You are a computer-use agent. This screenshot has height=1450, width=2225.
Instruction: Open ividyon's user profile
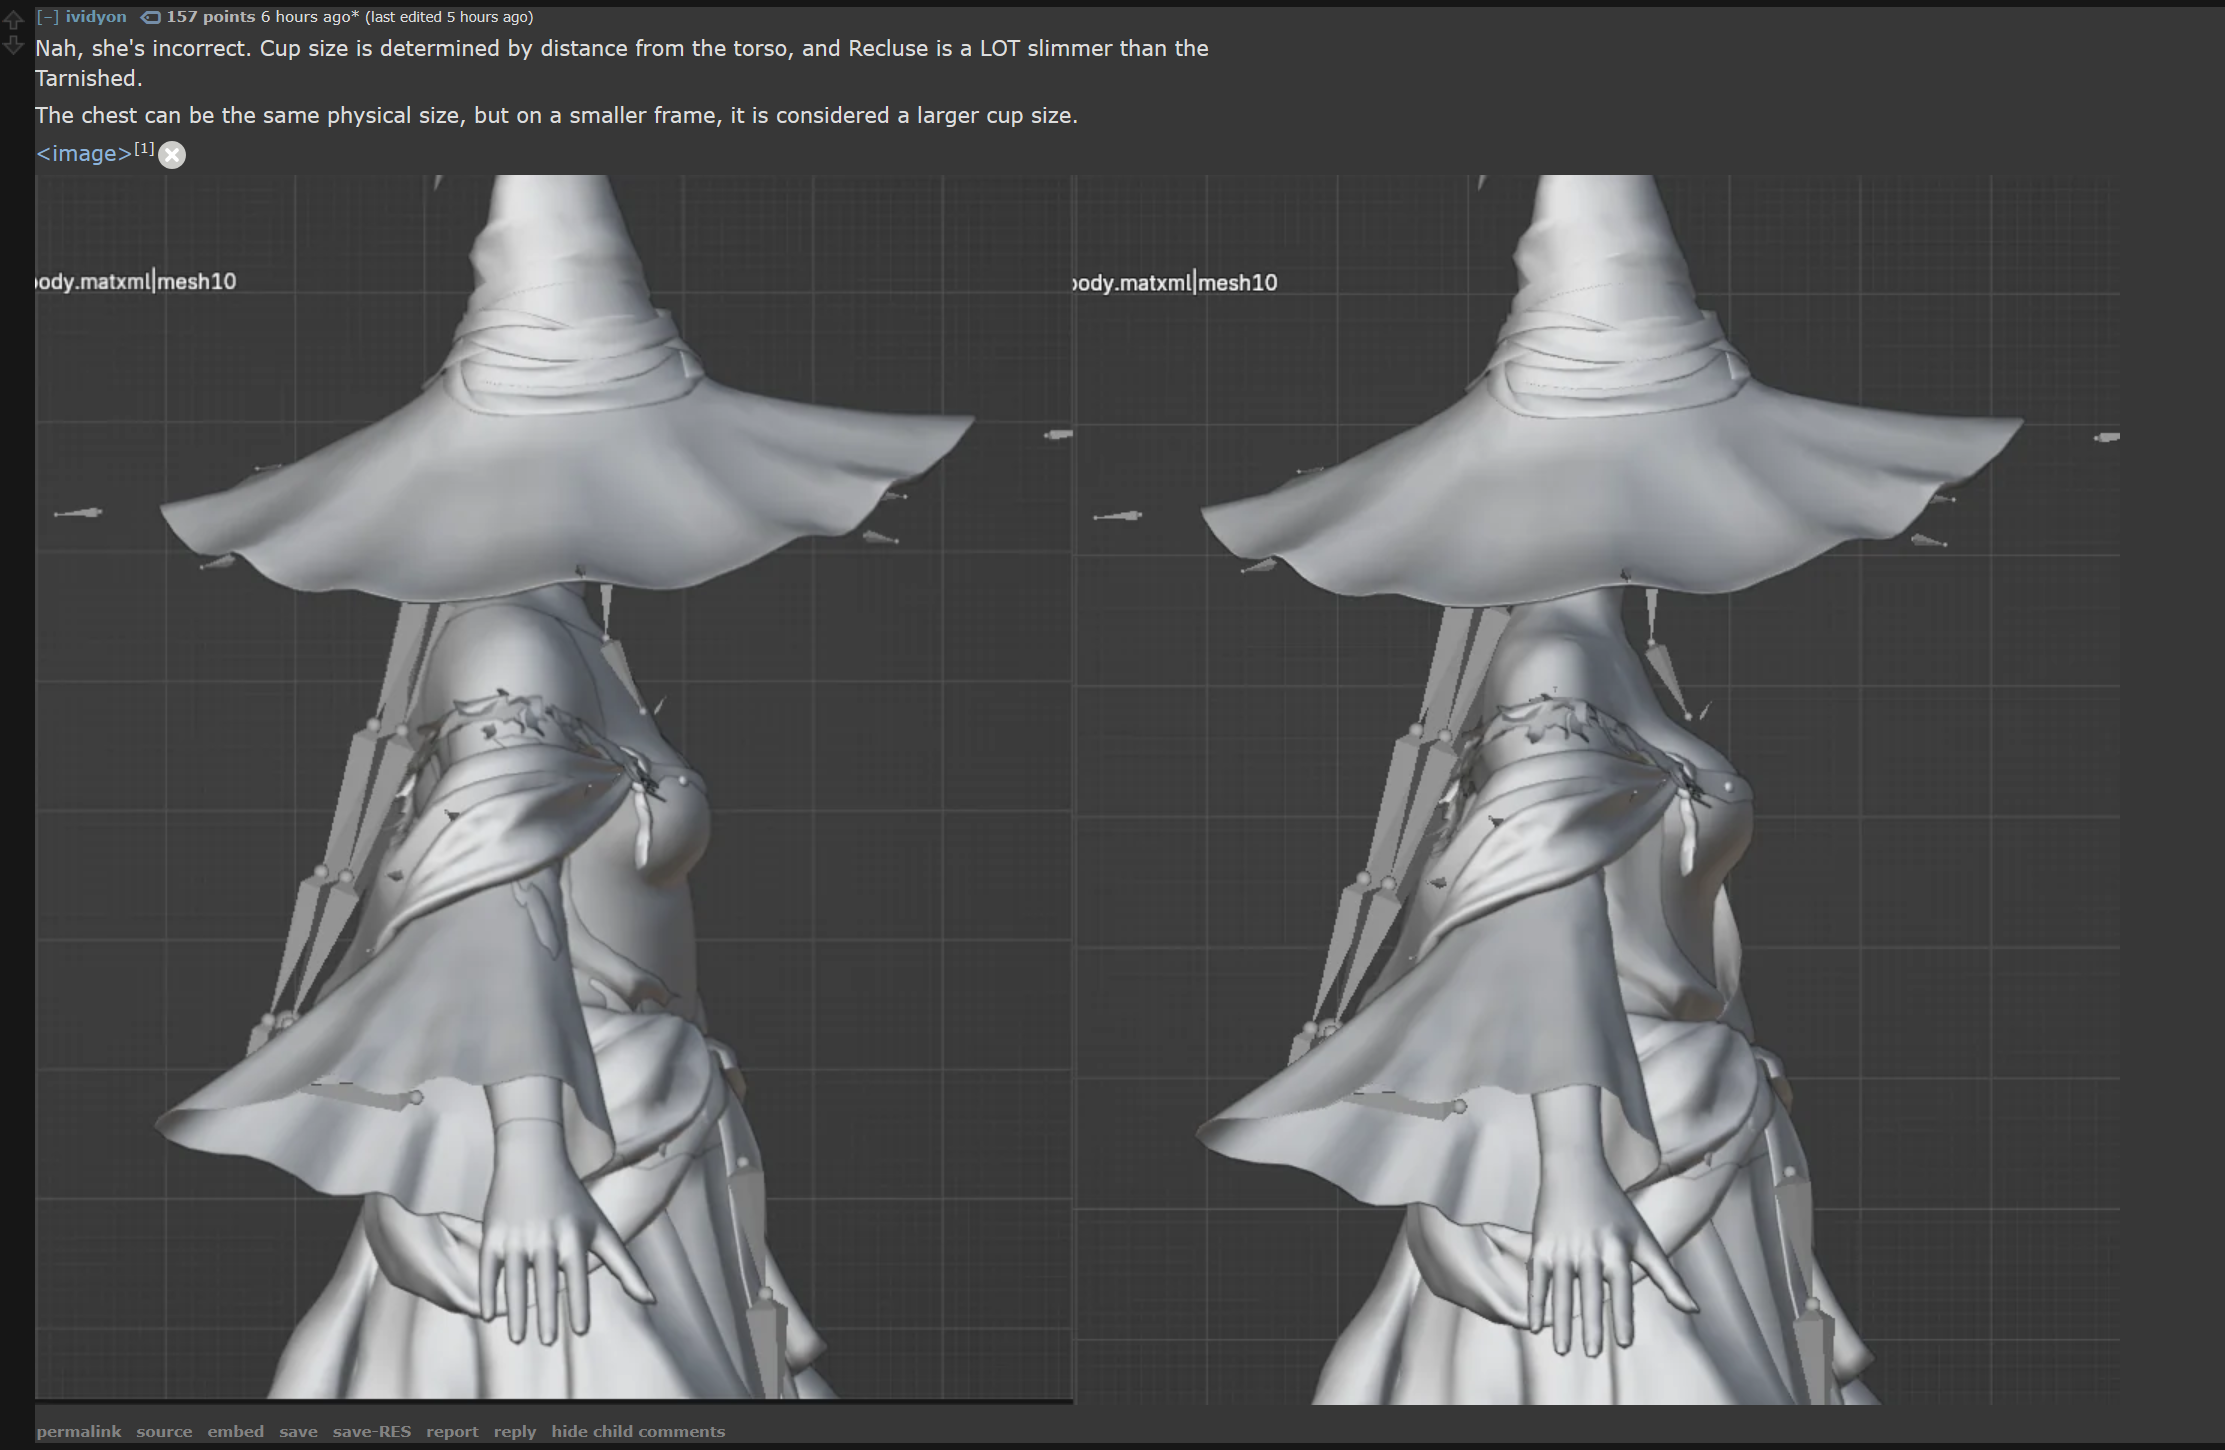pyautogui.click(x=96, y=17)
